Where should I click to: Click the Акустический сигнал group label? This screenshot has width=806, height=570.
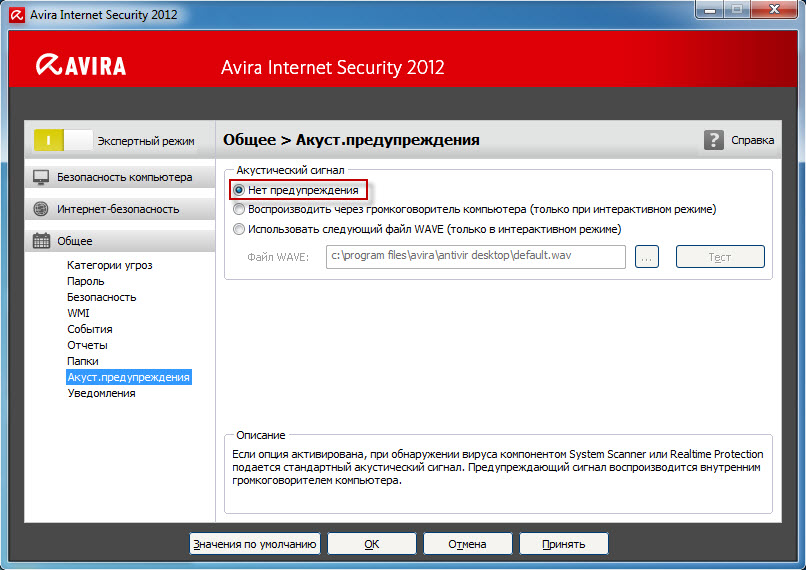click(x=290, y=170)
